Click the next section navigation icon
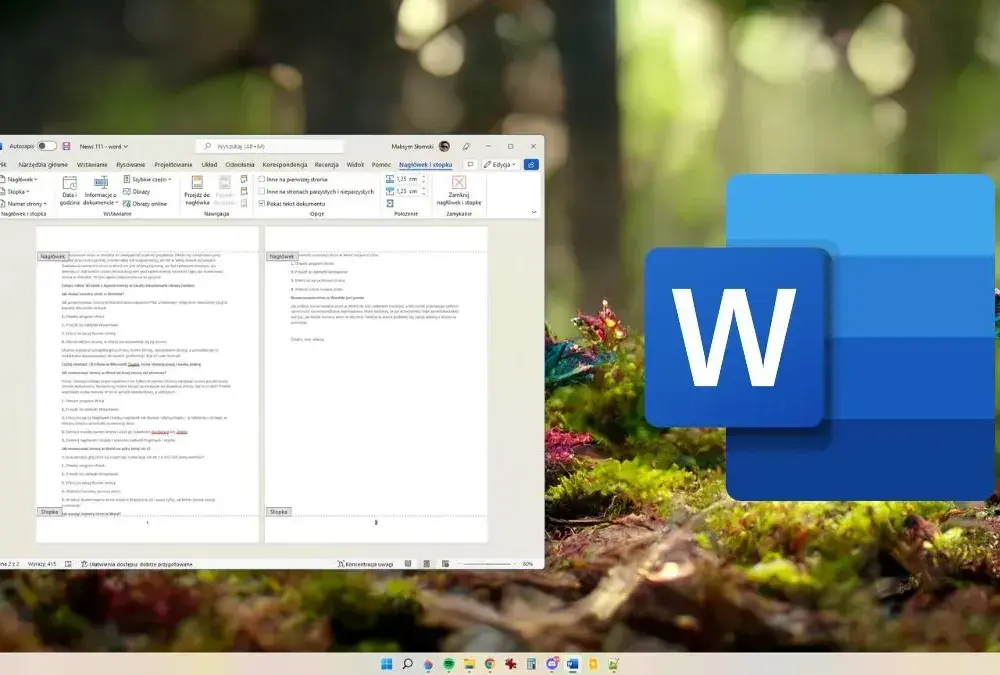This screenshot has width=1000, height=675. [244, 191]
